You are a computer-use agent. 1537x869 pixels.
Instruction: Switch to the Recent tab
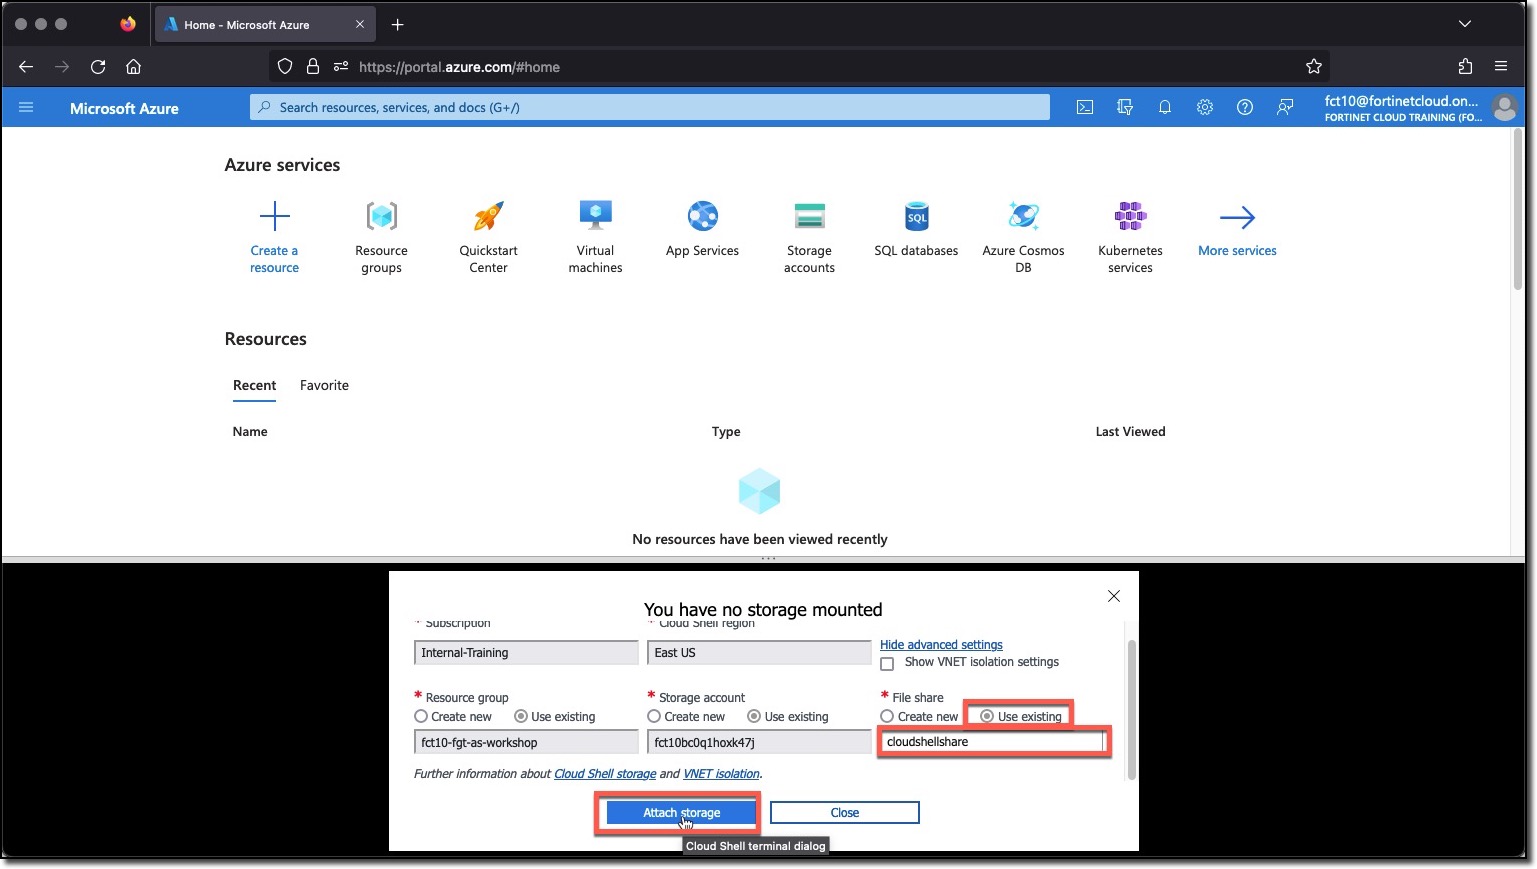pos(254,385)
